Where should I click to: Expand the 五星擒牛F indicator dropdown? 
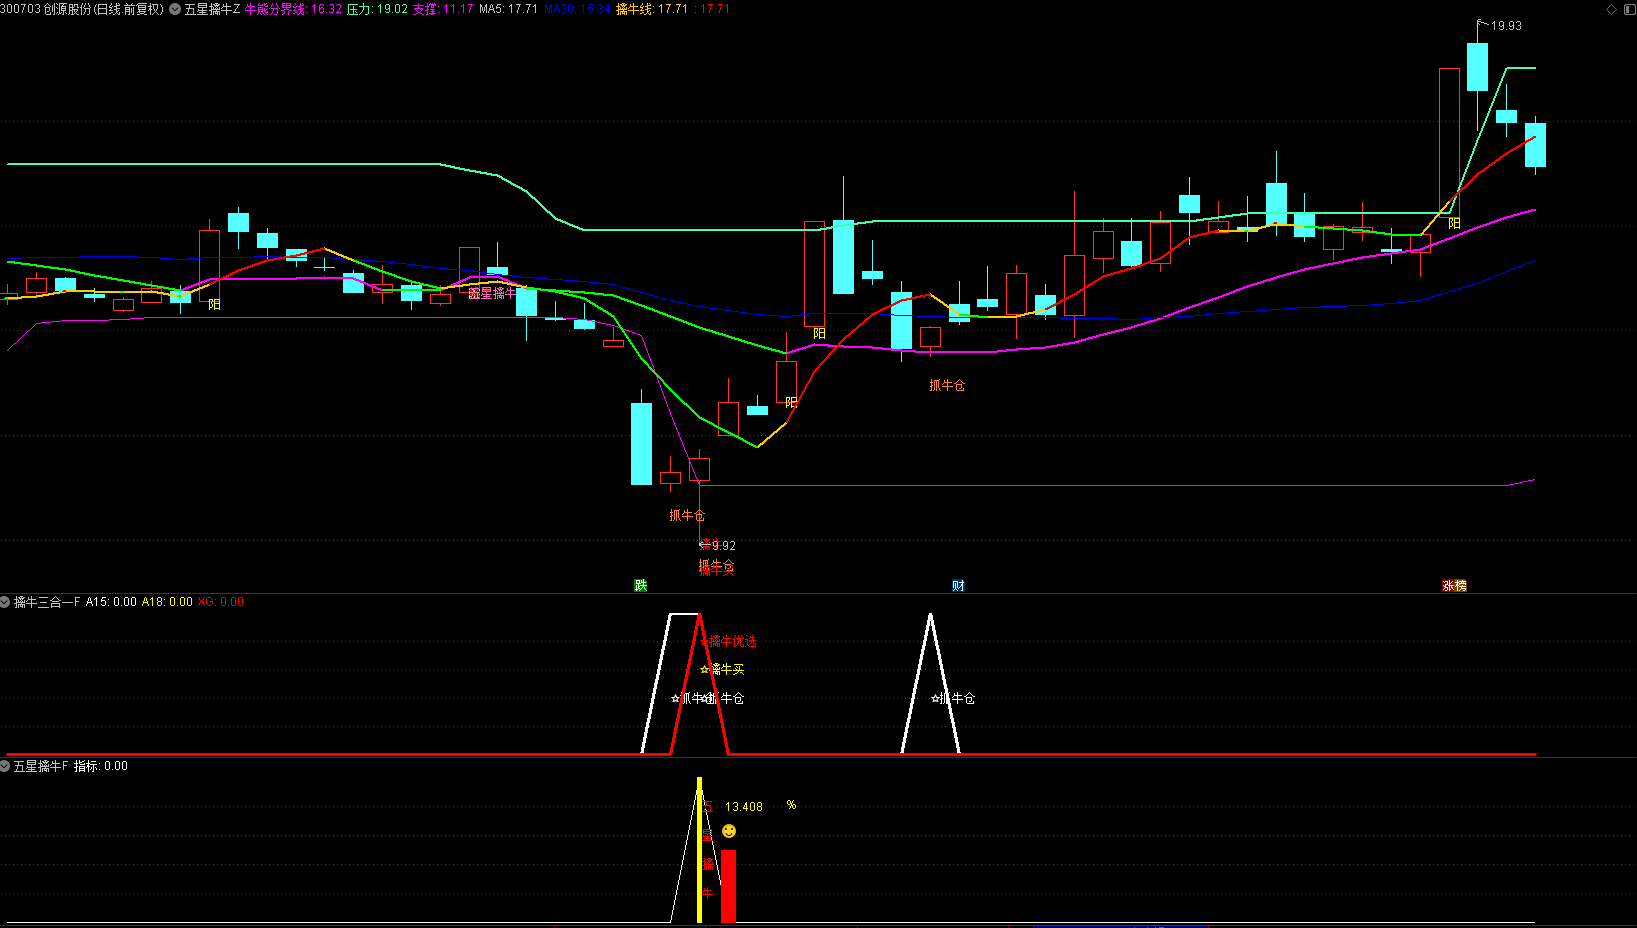pyautogui.click(x=5, y=766)
